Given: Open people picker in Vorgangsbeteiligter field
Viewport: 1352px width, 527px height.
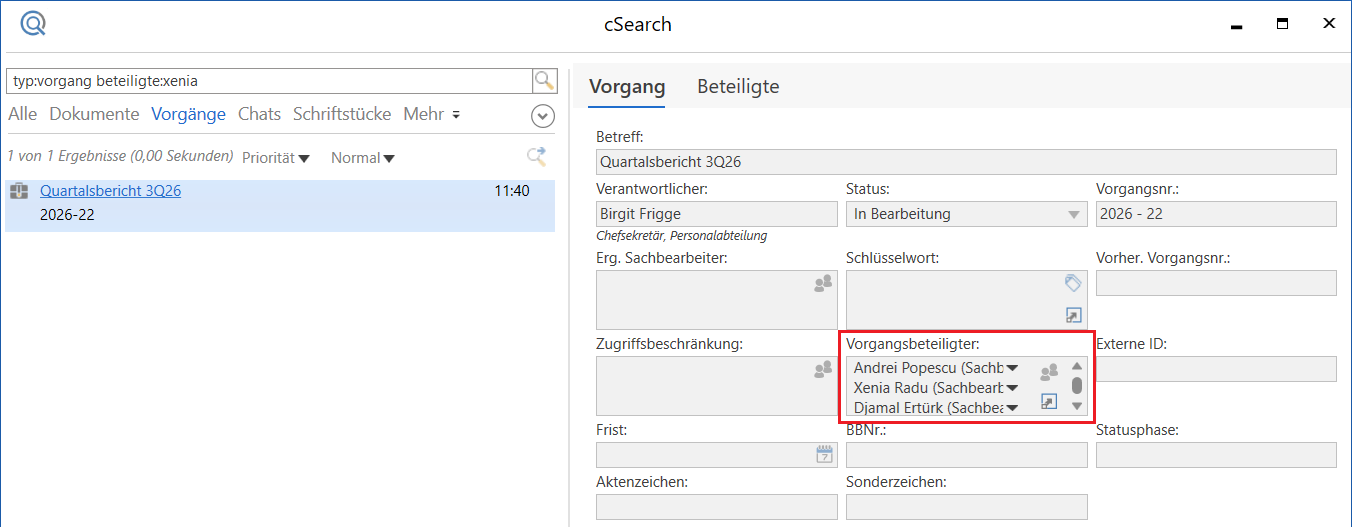Looking at the screenshot, I should click(x=1048, y=372).
